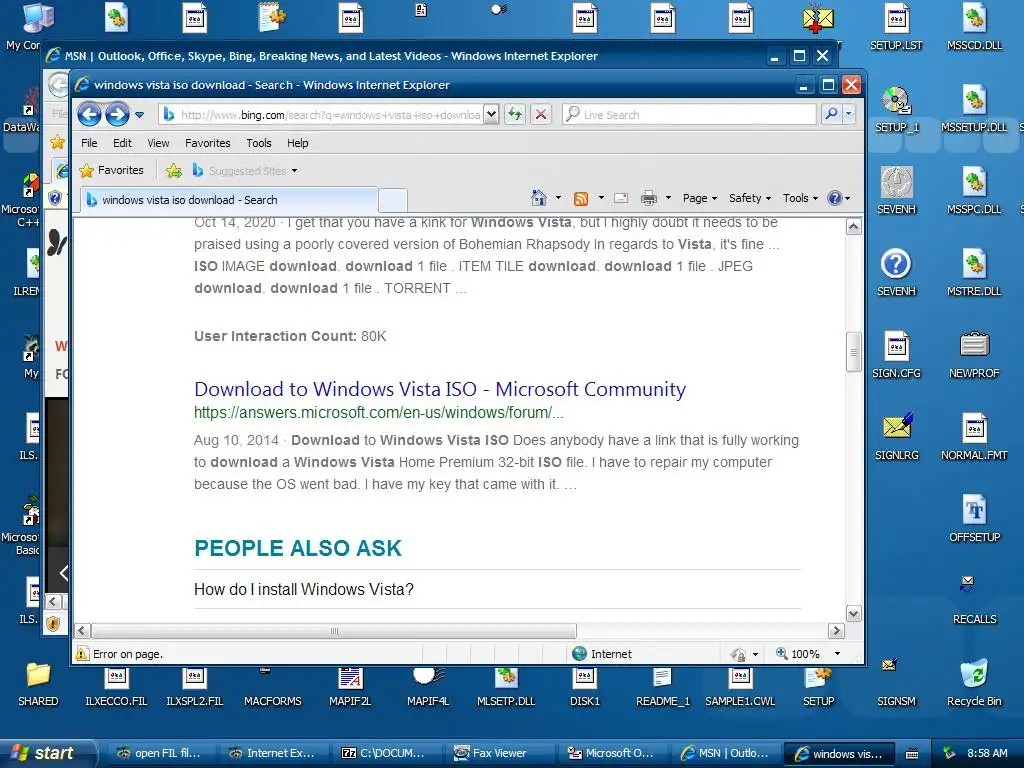Click the Internet zone status indicator
1024x768 pixels.
click(x=602, y=654)
